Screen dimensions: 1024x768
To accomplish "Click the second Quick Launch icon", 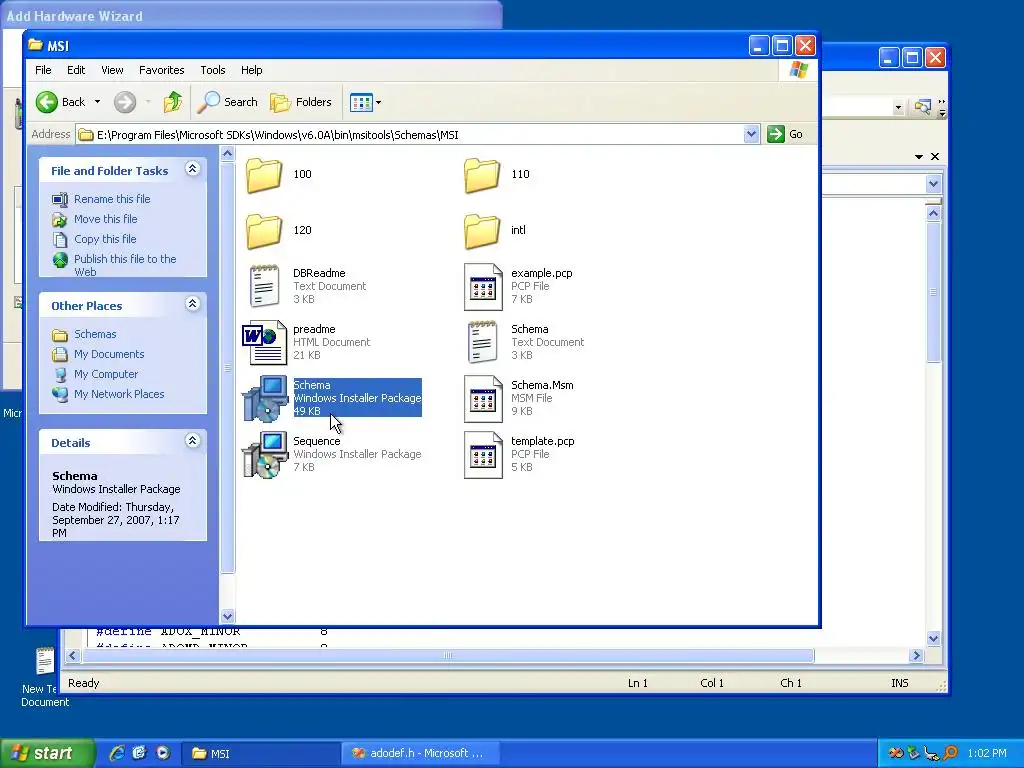I will 139,753.
